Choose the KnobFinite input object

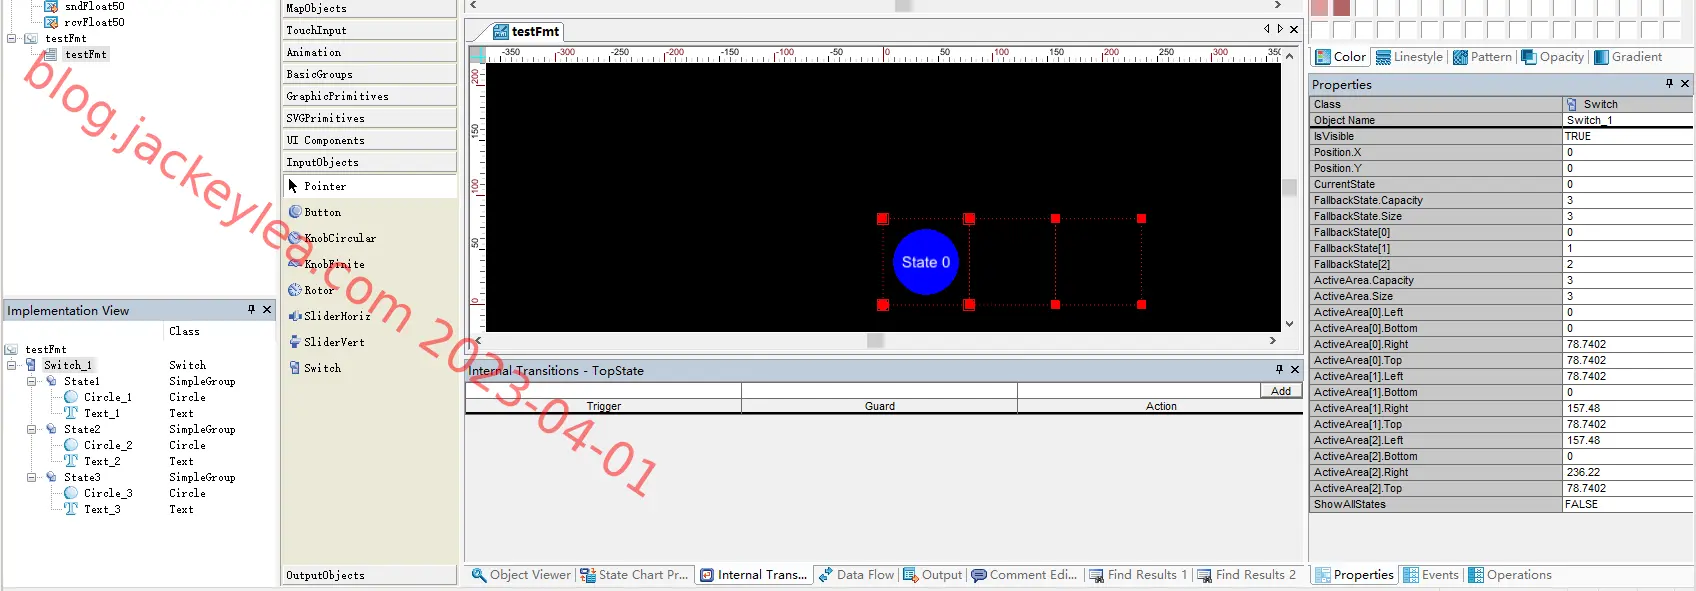(x=333, y=264)
